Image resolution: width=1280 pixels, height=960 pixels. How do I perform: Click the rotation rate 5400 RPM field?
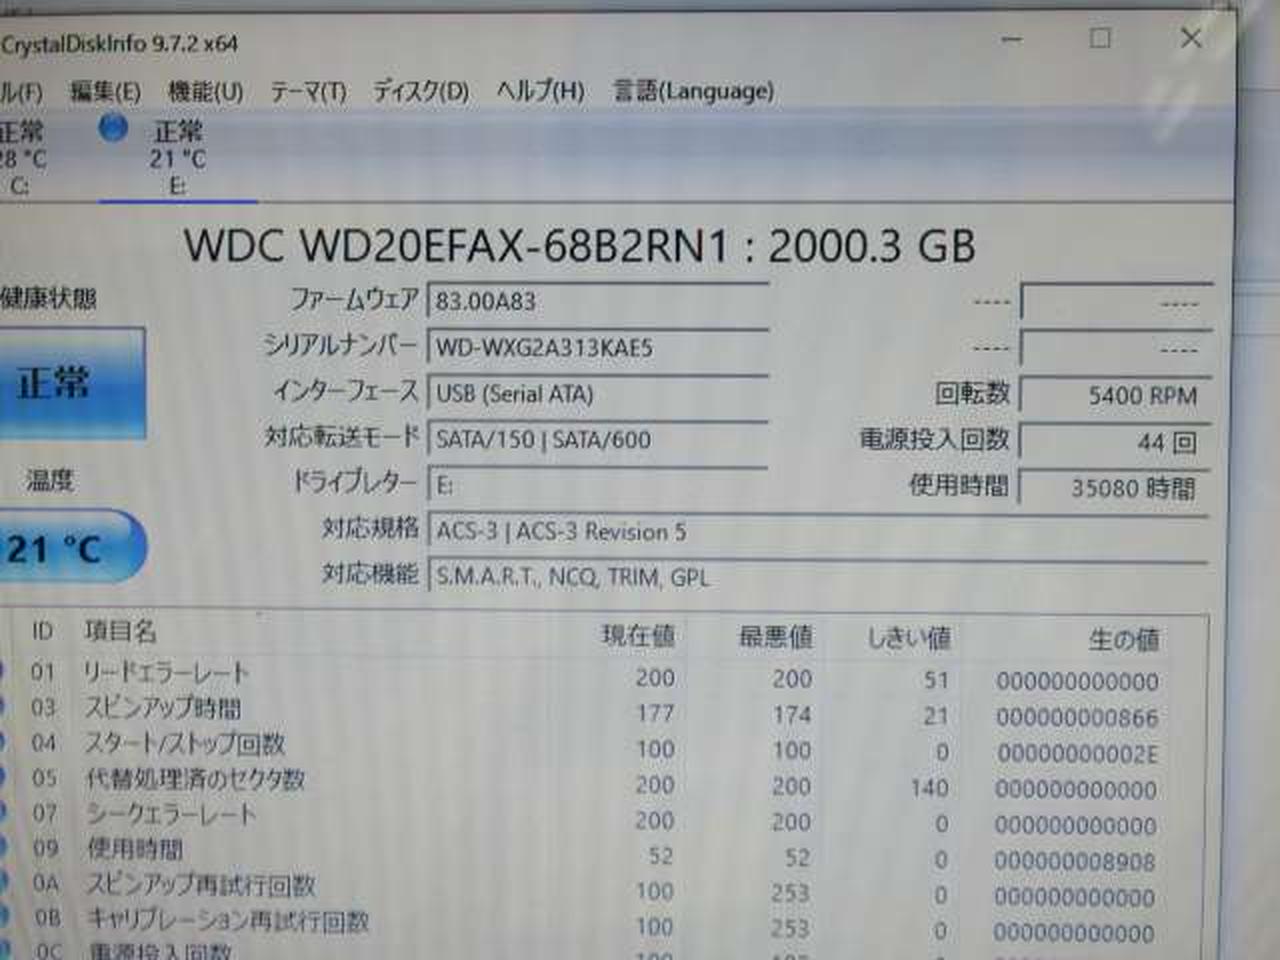pos(1115,396)
